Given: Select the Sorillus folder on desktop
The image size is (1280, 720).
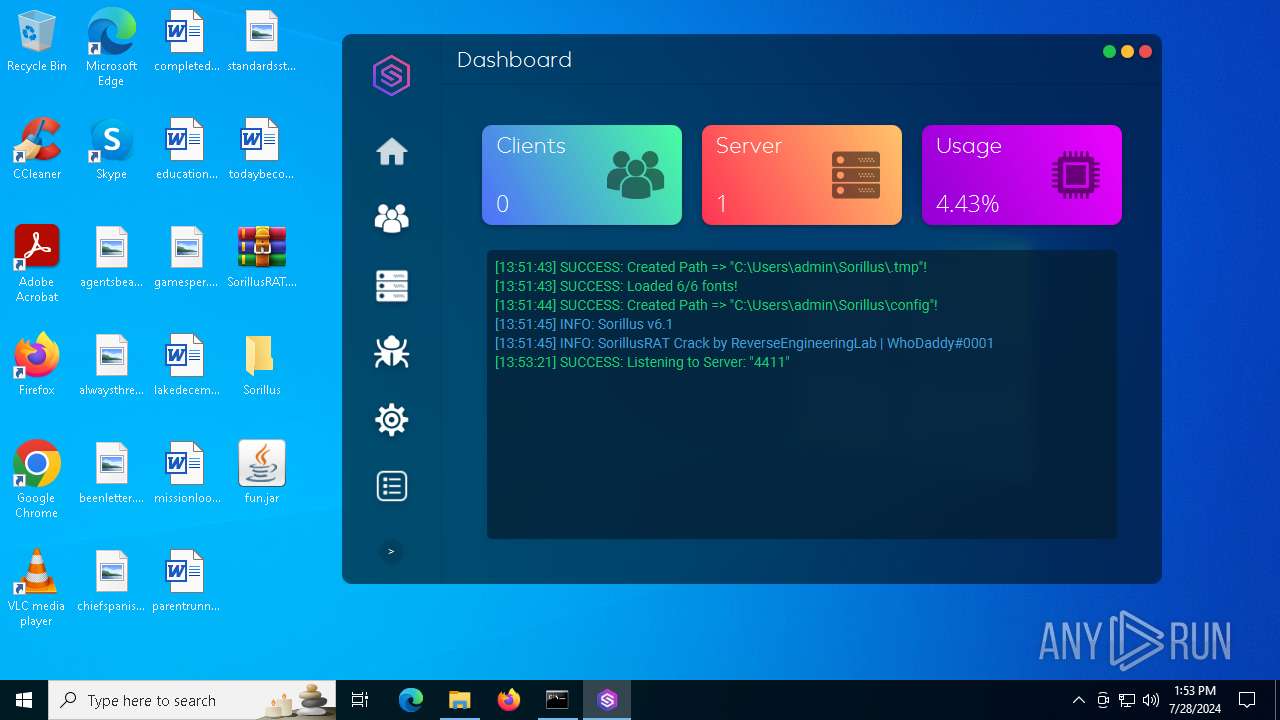Looking at the screenshot, I should [x=262, y=365].
